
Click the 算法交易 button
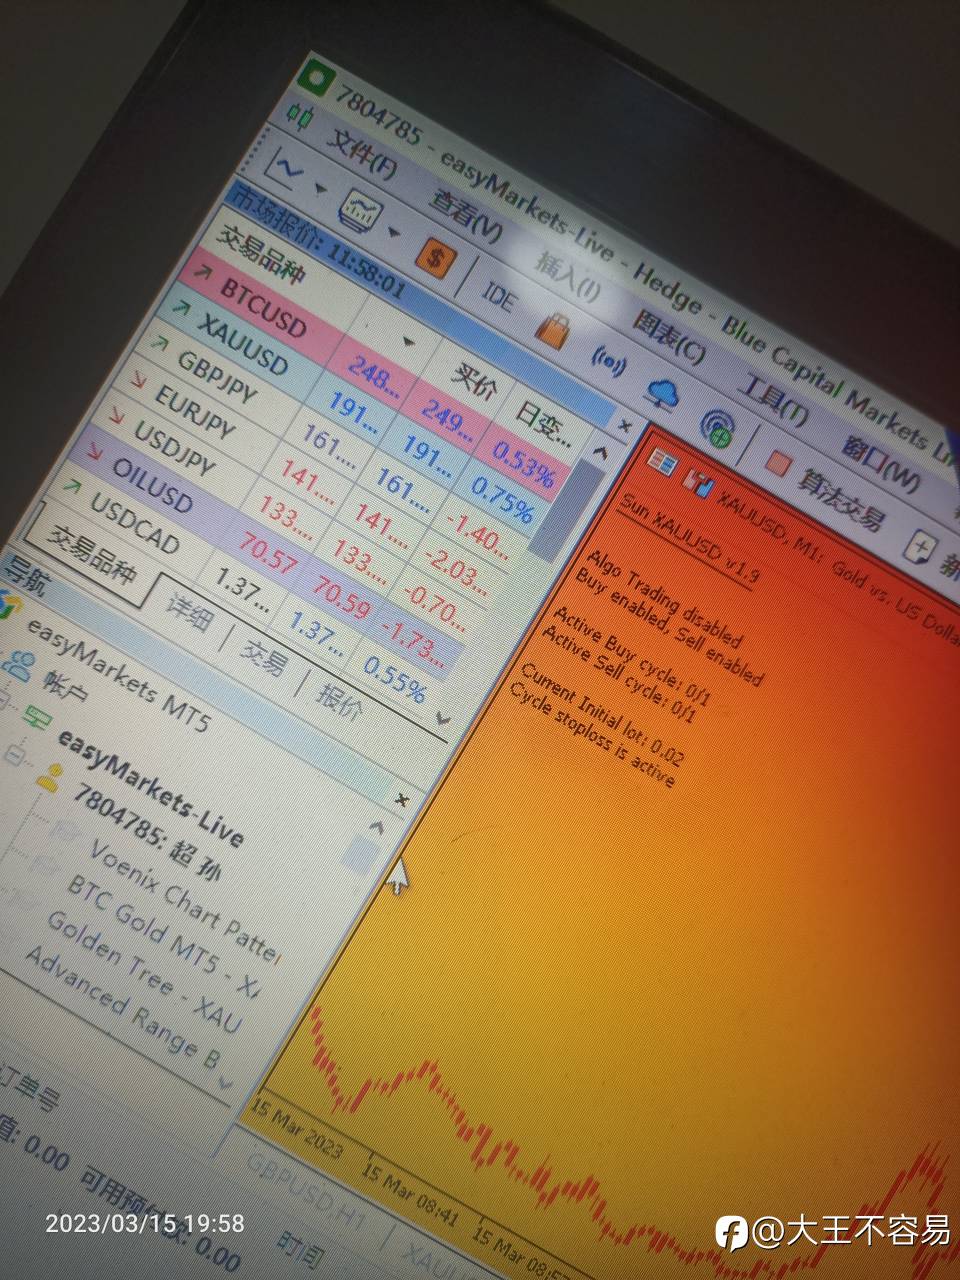[x=840, y=500]
